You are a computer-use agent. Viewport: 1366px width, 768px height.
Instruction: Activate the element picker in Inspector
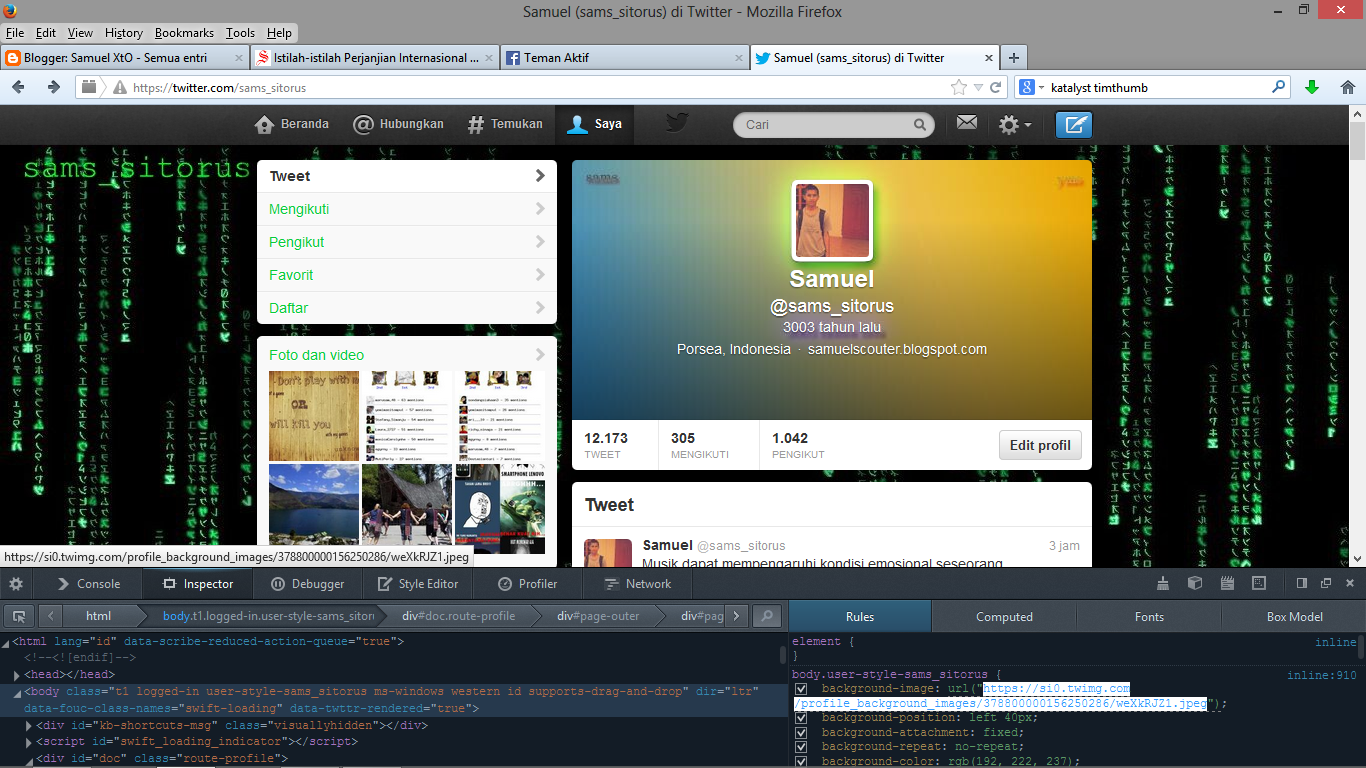click(x=18, y=616)
